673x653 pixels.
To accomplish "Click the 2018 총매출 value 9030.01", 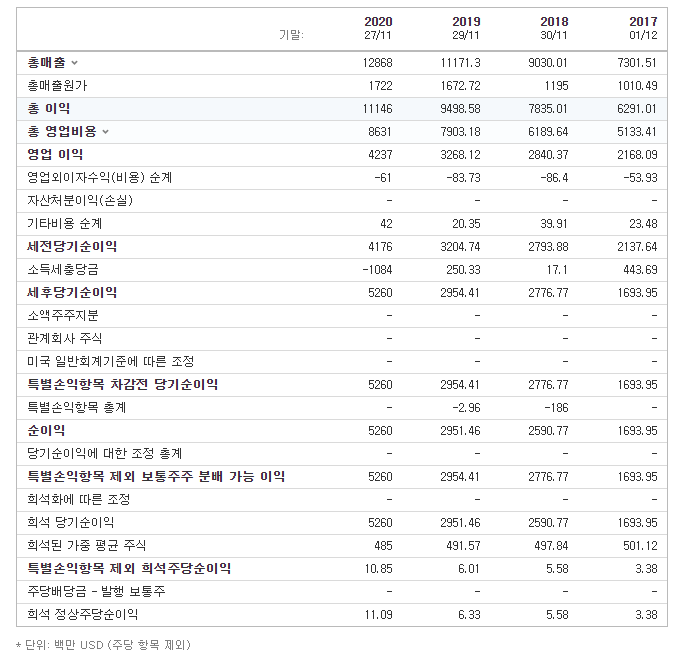I will [548, 63].
